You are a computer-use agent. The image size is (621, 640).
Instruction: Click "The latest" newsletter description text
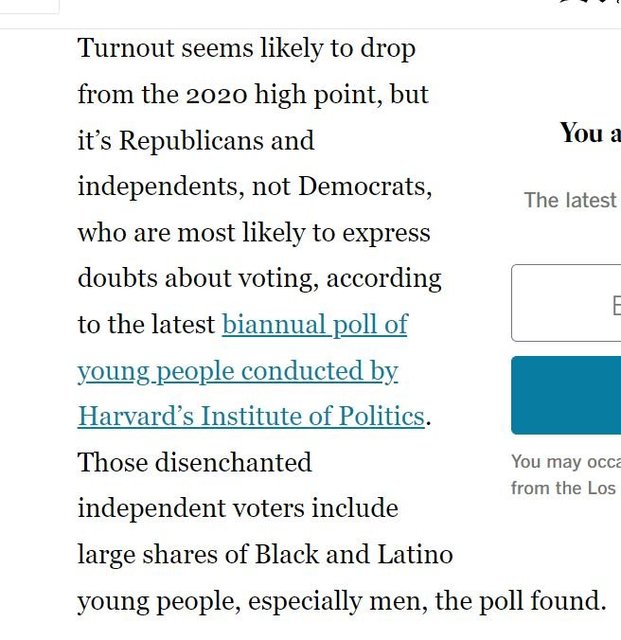click(x=570, y=200)
